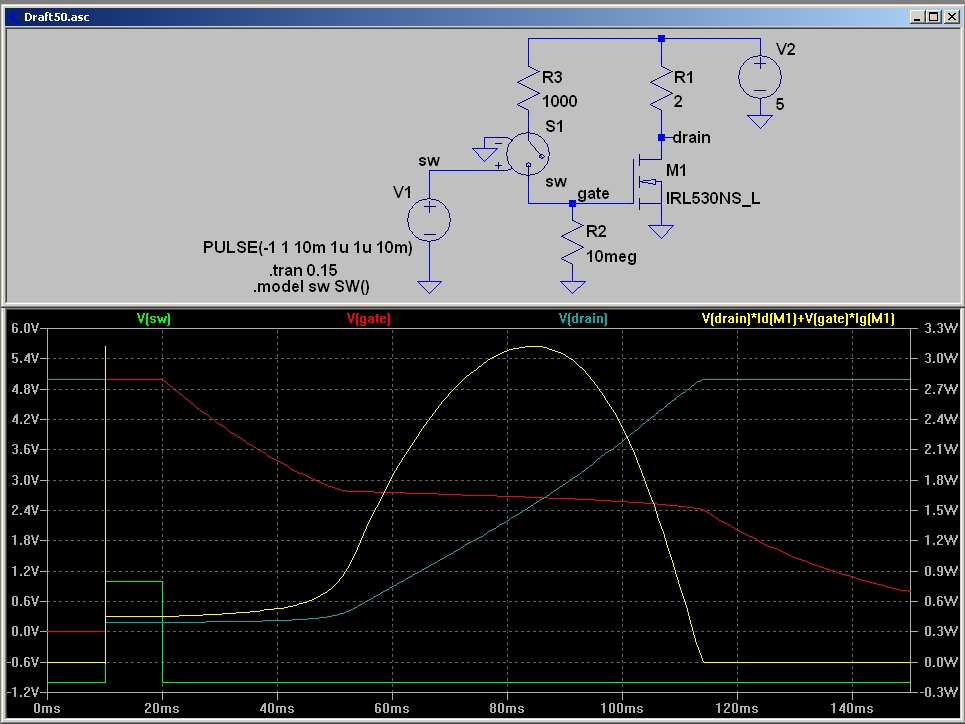Viewport: 965px width, 724px height.
Task: Click the R1 resistor symbol
Action: pos(662,90)
